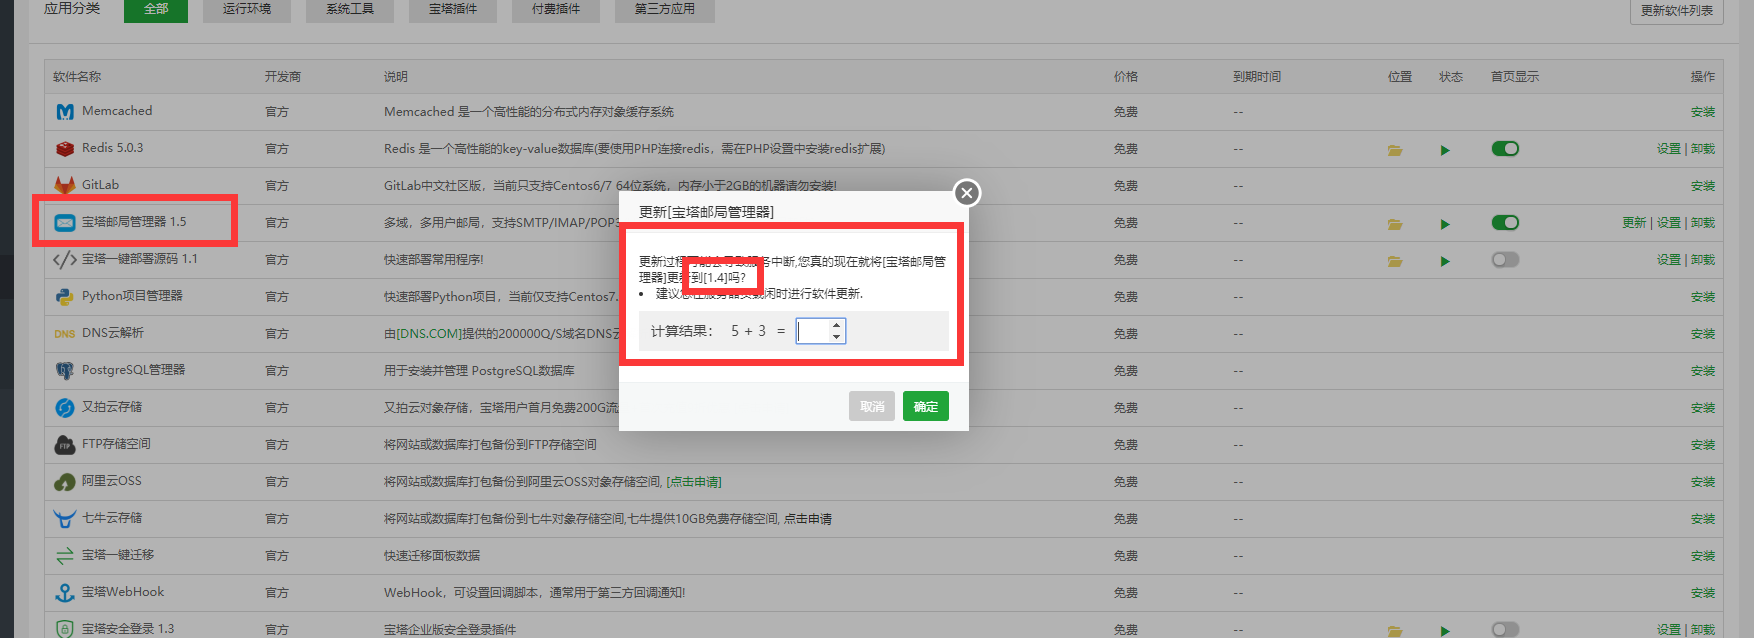Open 设置 for 宝塔邮局管理器

(1669, 223)
